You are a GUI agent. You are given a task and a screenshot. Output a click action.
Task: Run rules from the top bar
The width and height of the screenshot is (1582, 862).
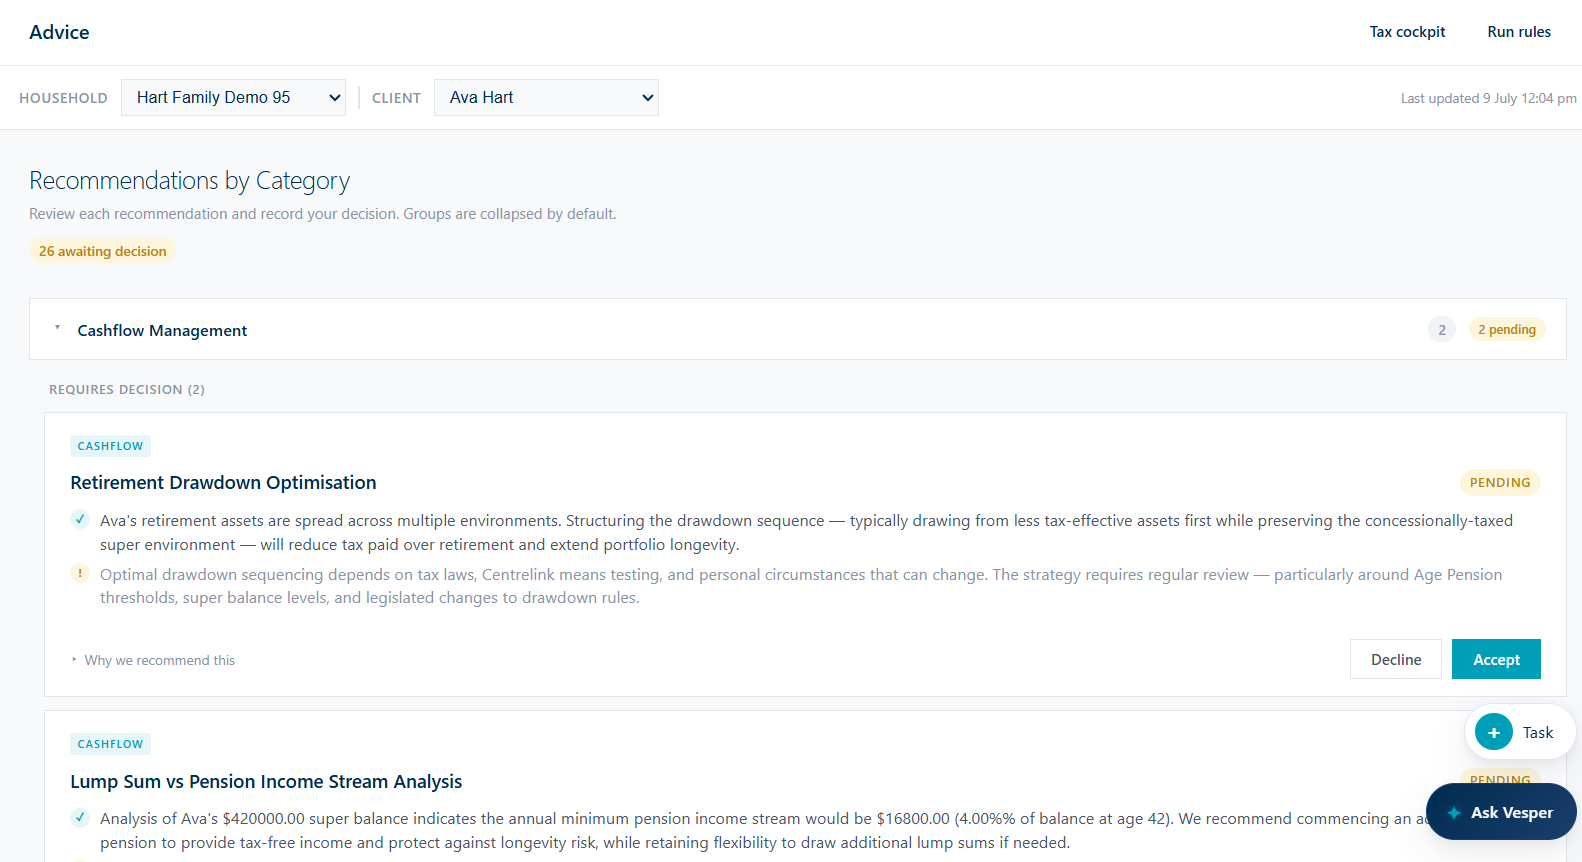tap(1519, 32)
